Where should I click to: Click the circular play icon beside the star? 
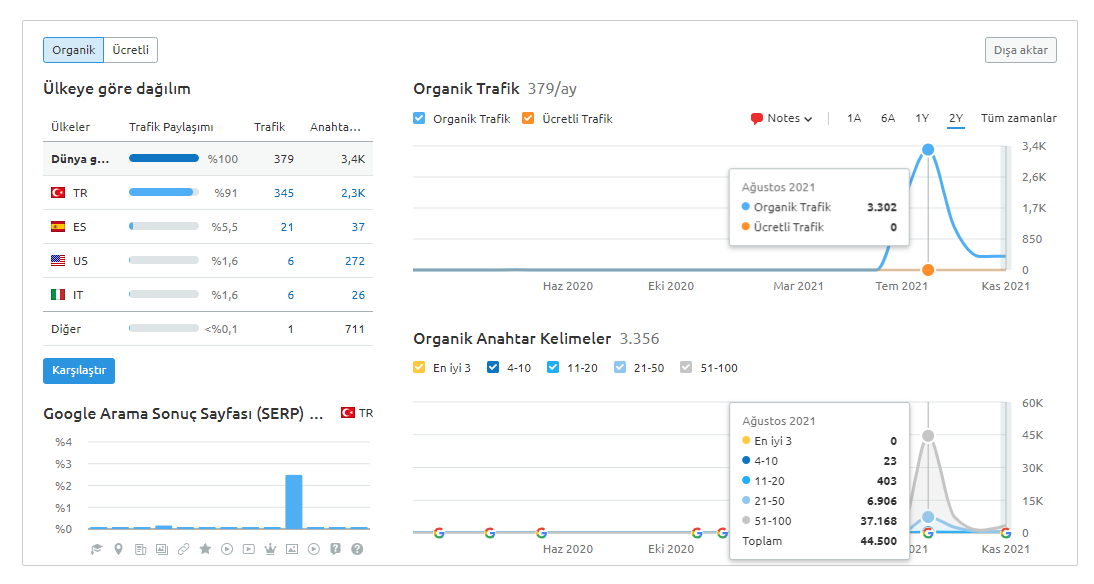pyautogui.click(x=227, y=549)
